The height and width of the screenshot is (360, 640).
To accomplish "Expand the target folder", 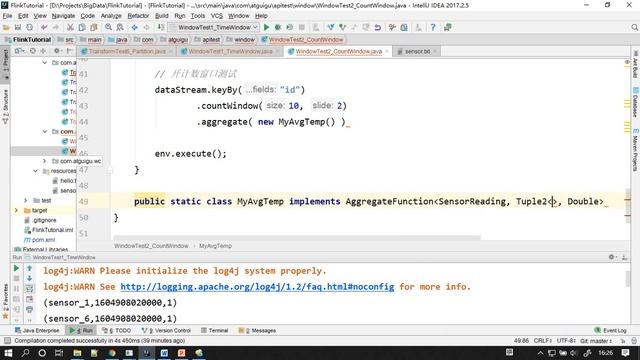I will coord(16,210).
